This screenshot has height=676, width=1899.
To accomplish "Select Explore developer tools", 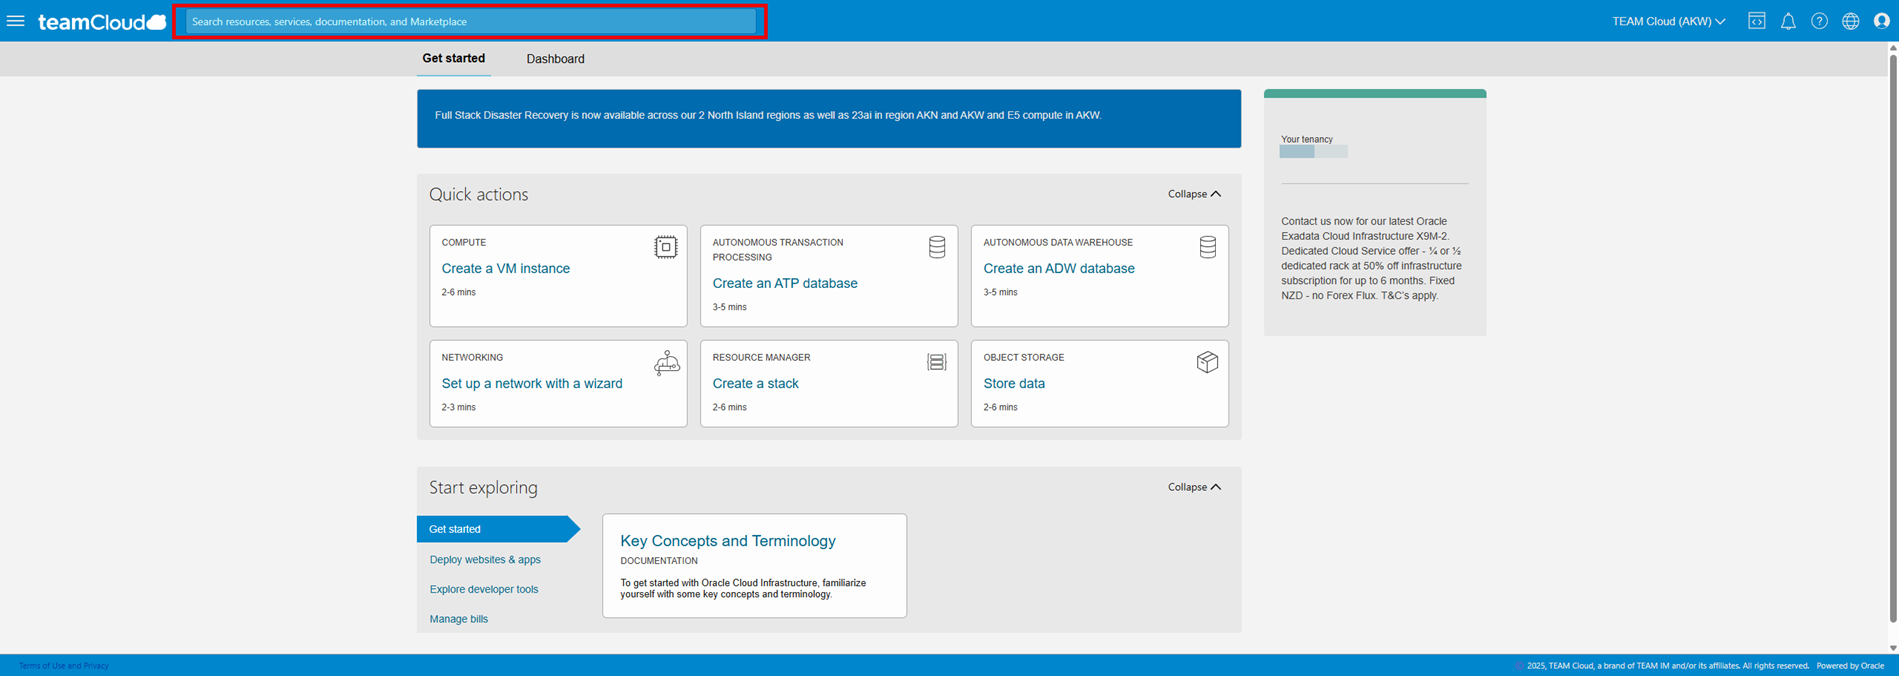I will (484, 589).
